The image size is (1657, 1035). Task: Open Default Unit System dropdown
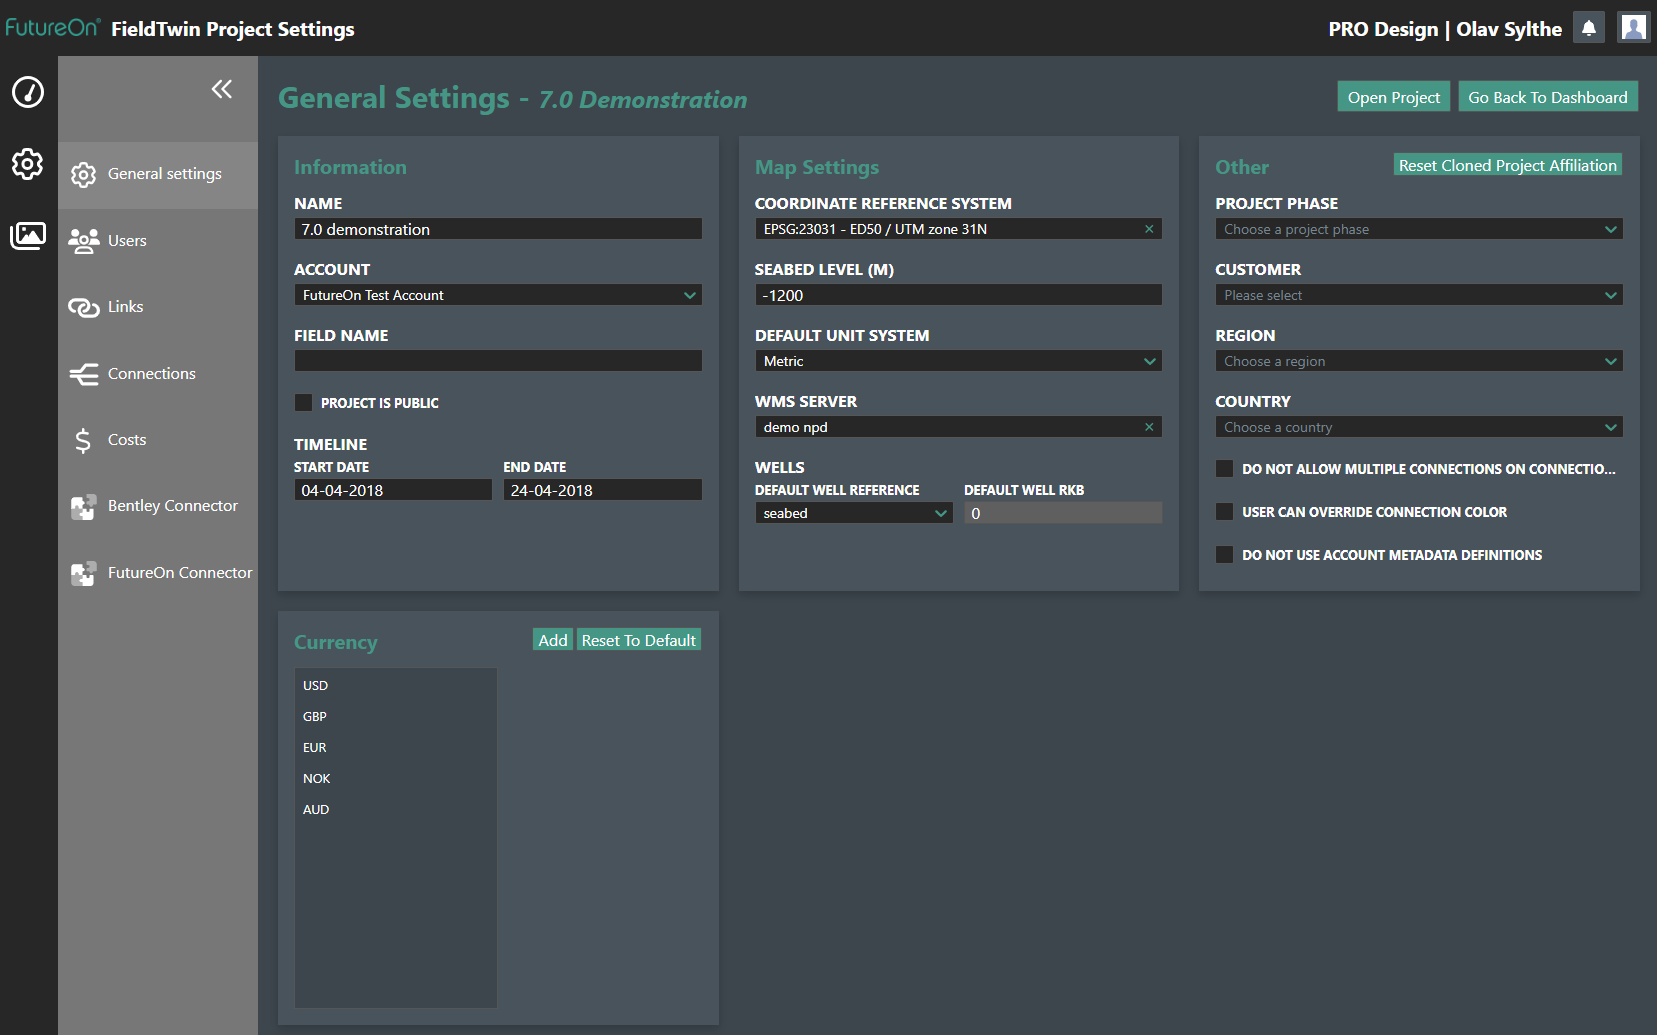pos(958,361)
